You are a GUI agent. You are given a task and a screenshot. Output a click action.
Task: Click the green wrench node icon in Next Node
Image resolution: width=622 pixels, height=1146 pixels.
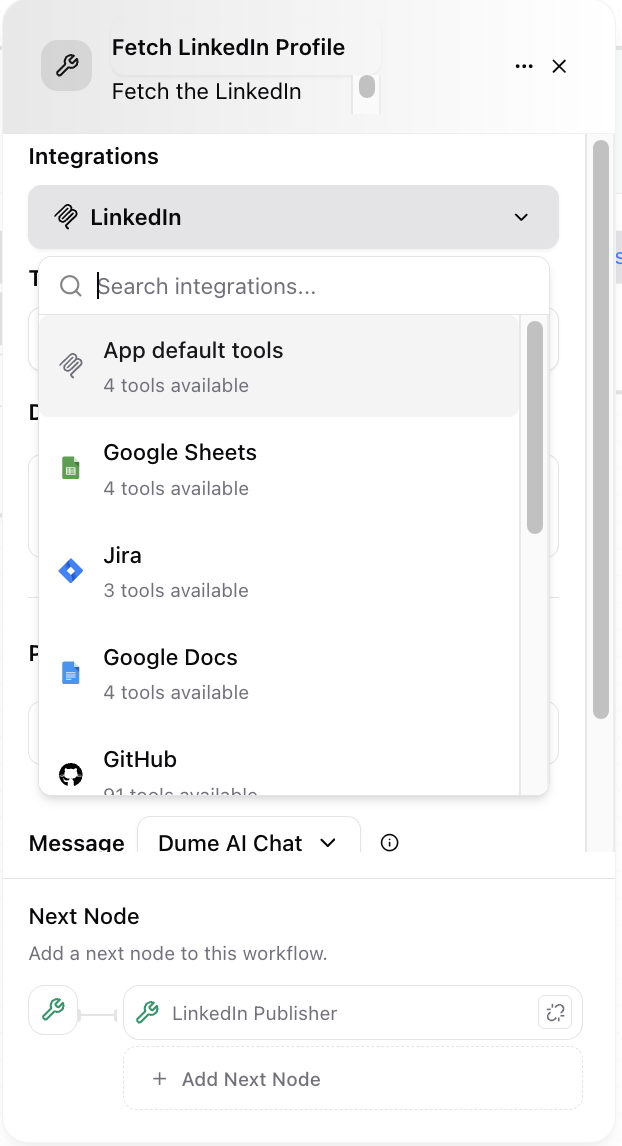tap(53, 1010)
